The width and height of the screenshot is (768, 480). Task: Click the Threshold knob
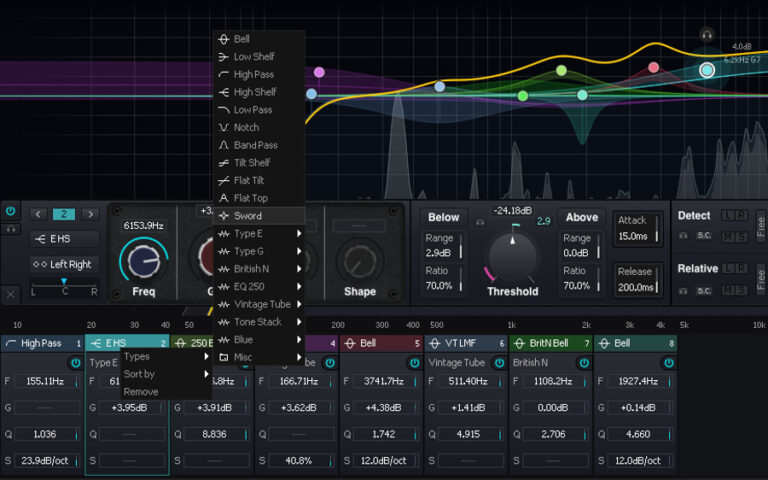pos(513,256)
